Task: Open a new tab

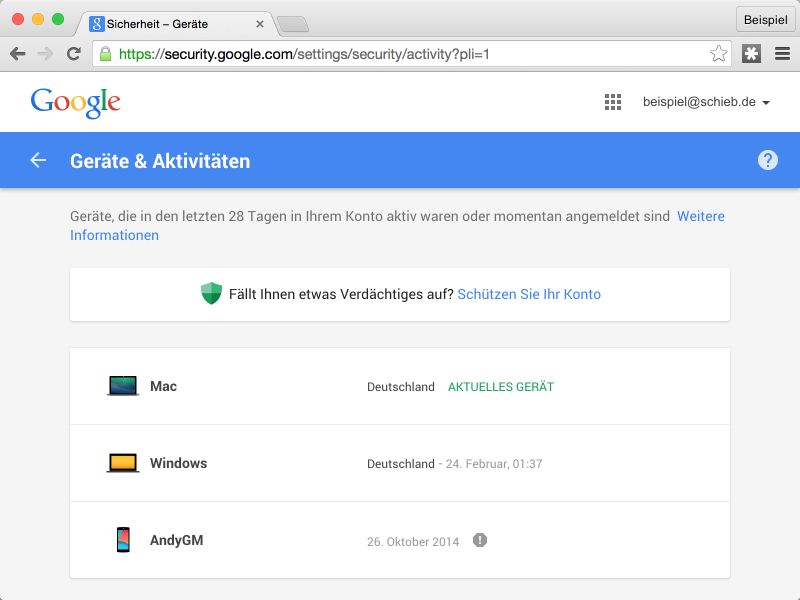Action: 293,24
